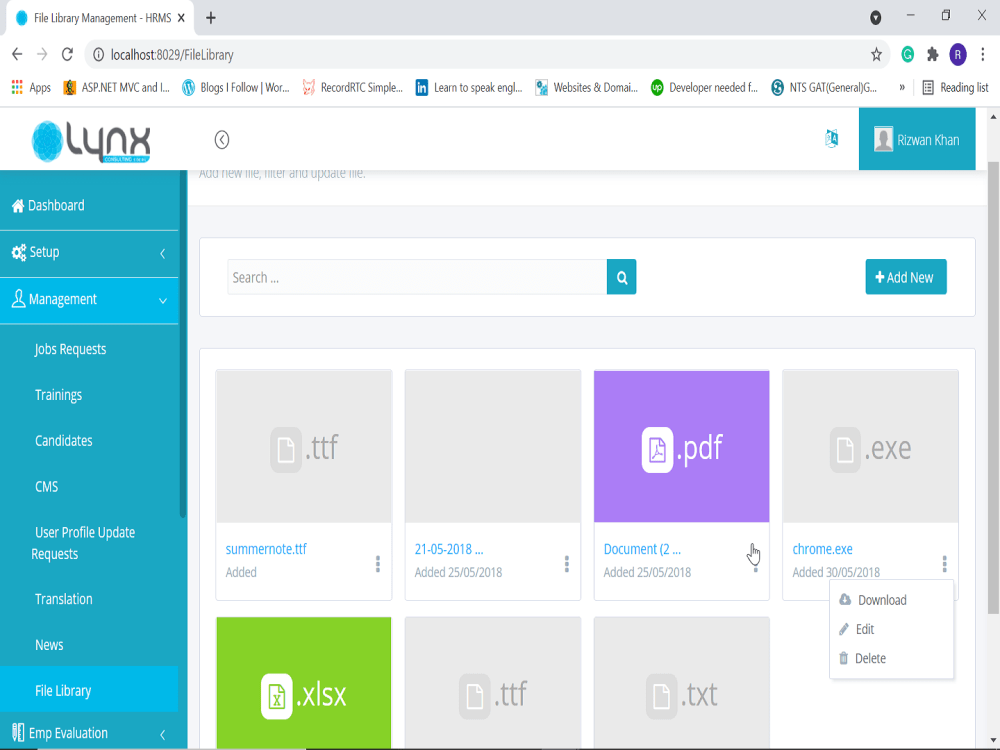Open the Grammarly extension icon
Screen dimensions: 1000x750
tap(907, 55)
